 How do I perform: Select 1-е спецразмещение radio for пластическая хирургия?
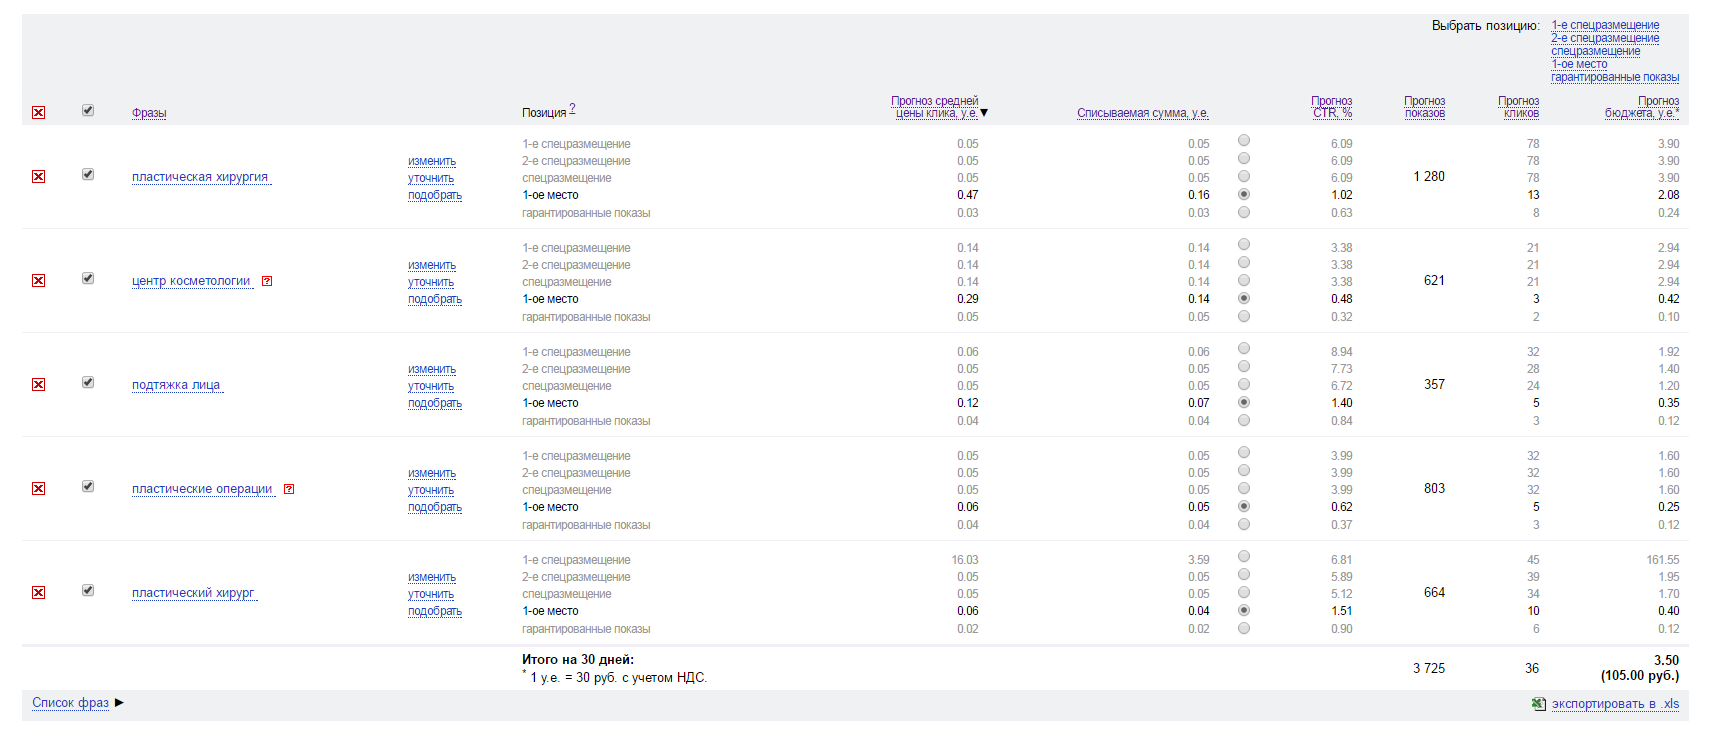[1244, 140]
